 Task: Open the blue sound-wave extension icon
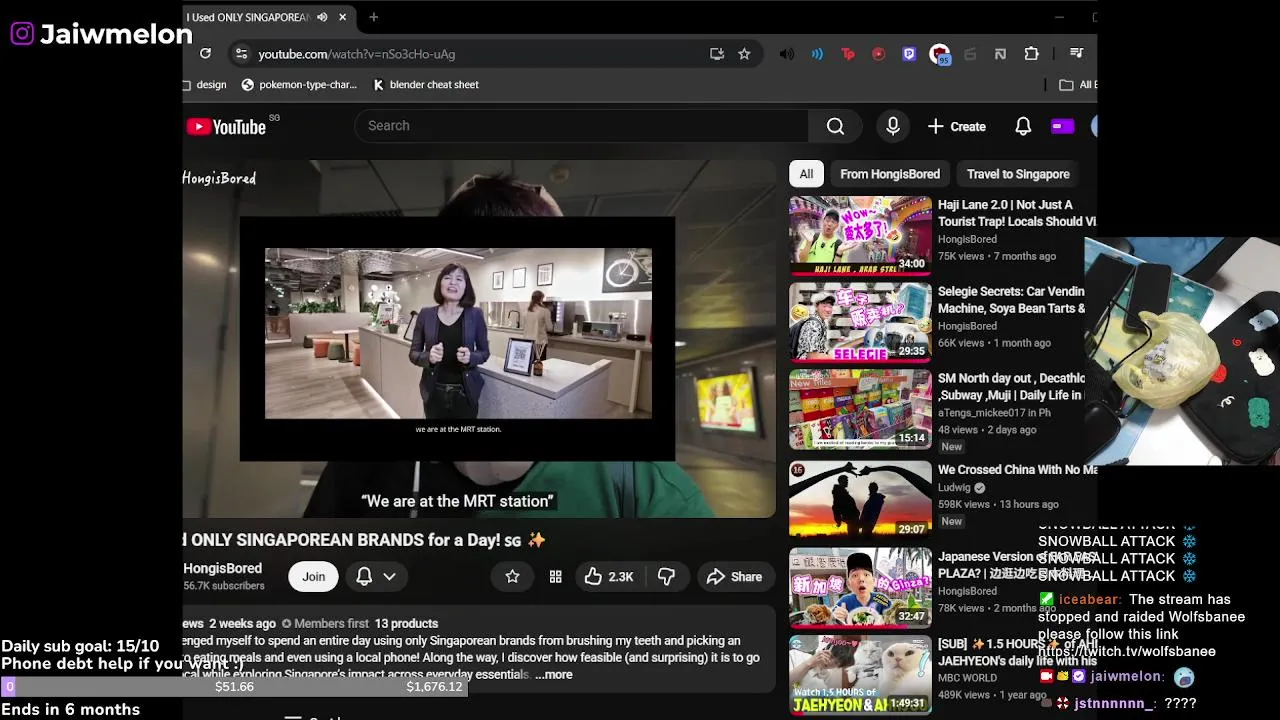817,54
